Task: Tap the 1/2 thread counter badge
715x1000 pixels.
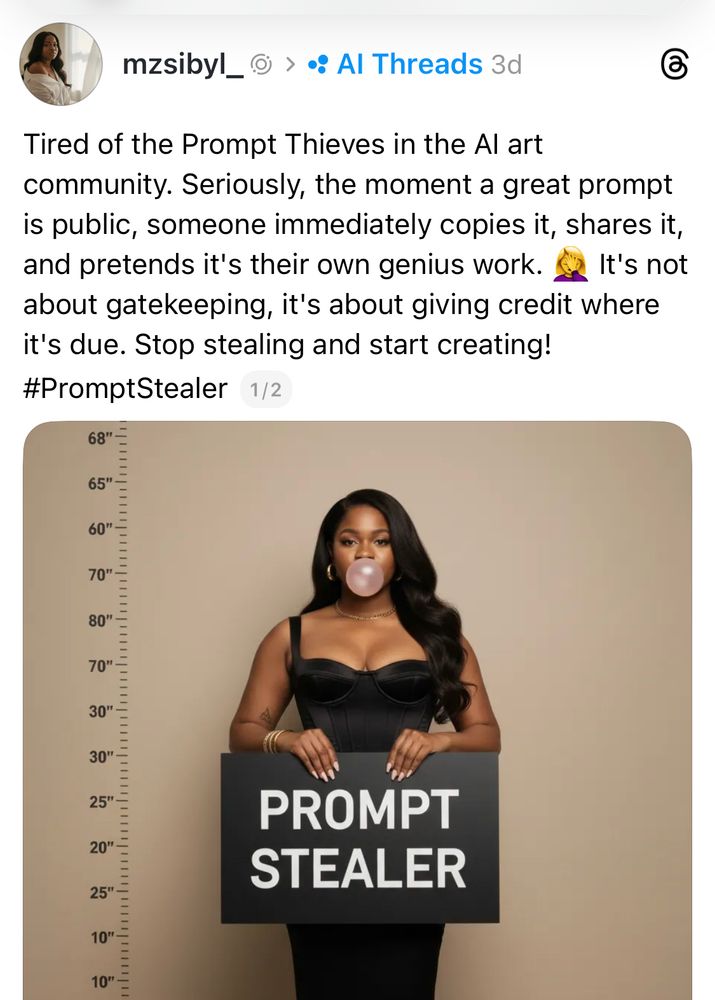Action: [266, 390]
